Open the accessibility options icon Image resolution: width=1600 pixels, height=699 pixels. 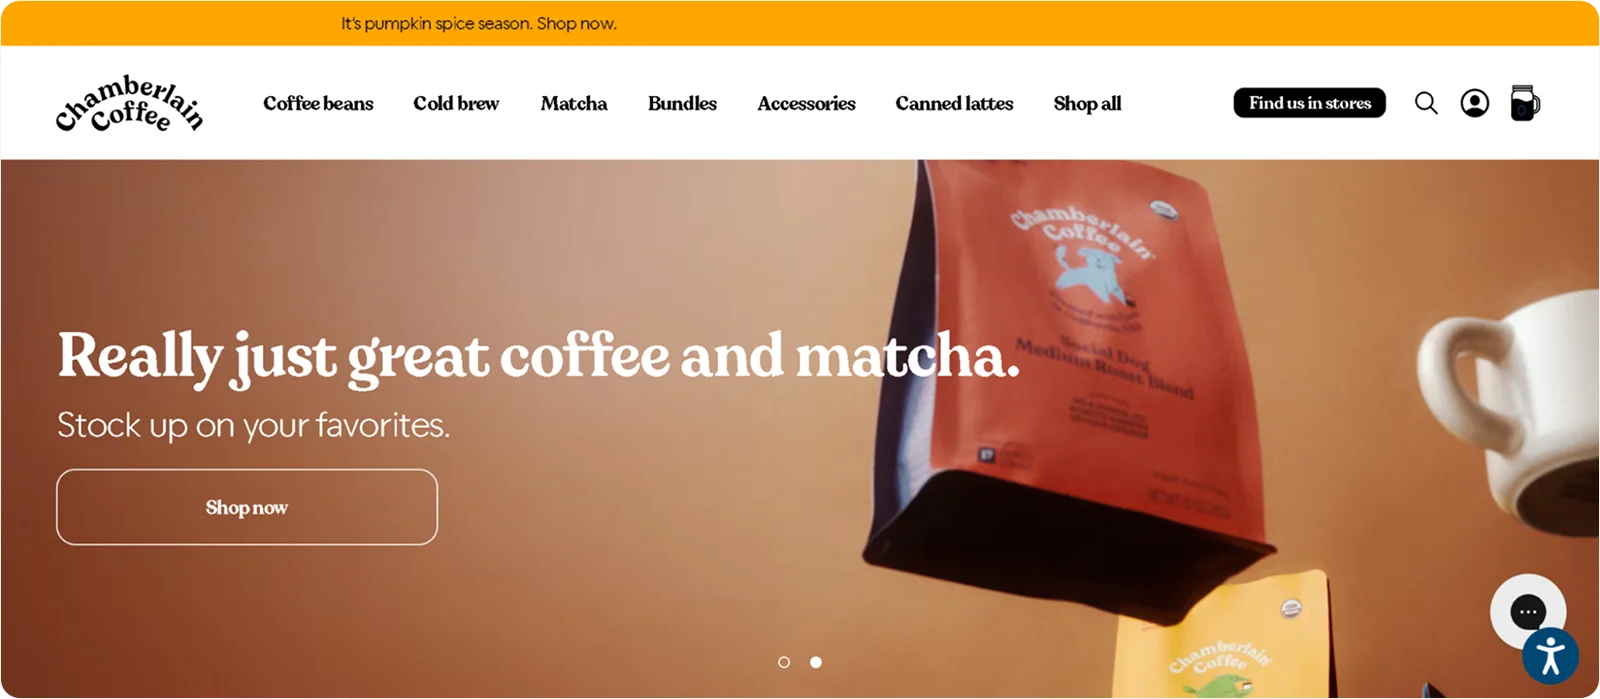[1551, 657]
